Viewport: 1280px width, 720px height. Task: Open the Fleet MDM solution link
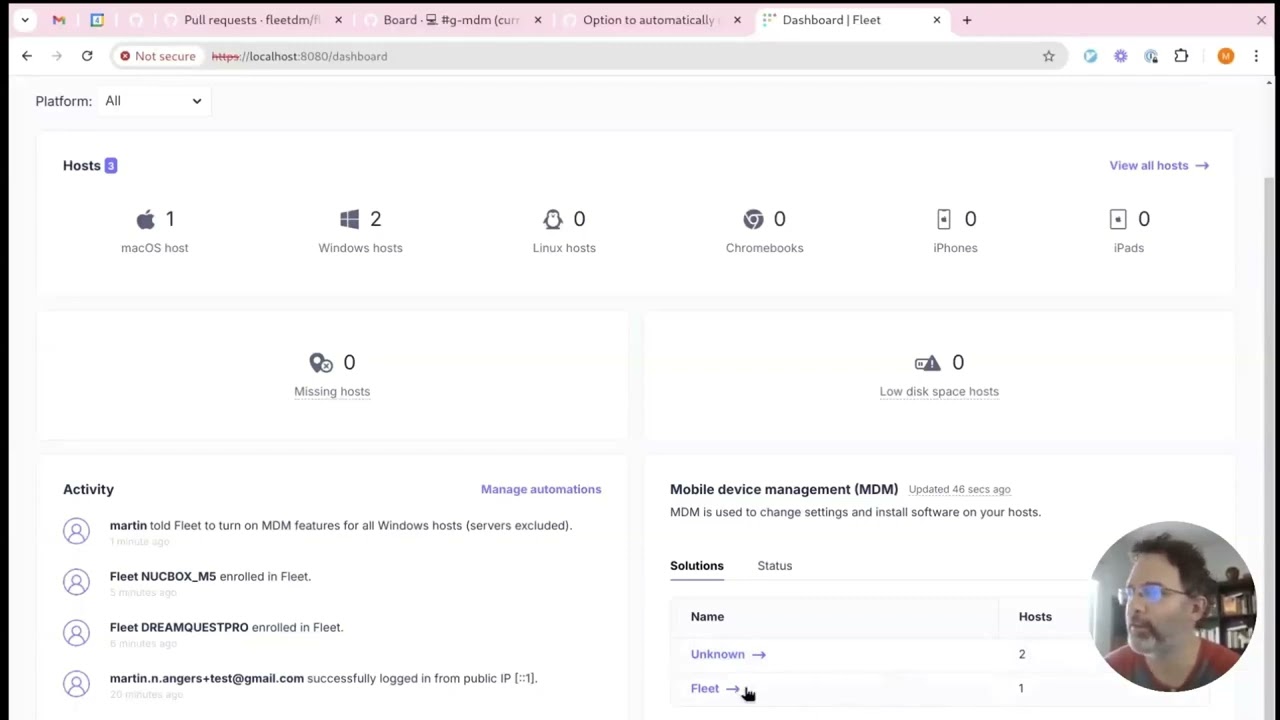(715, 688)
